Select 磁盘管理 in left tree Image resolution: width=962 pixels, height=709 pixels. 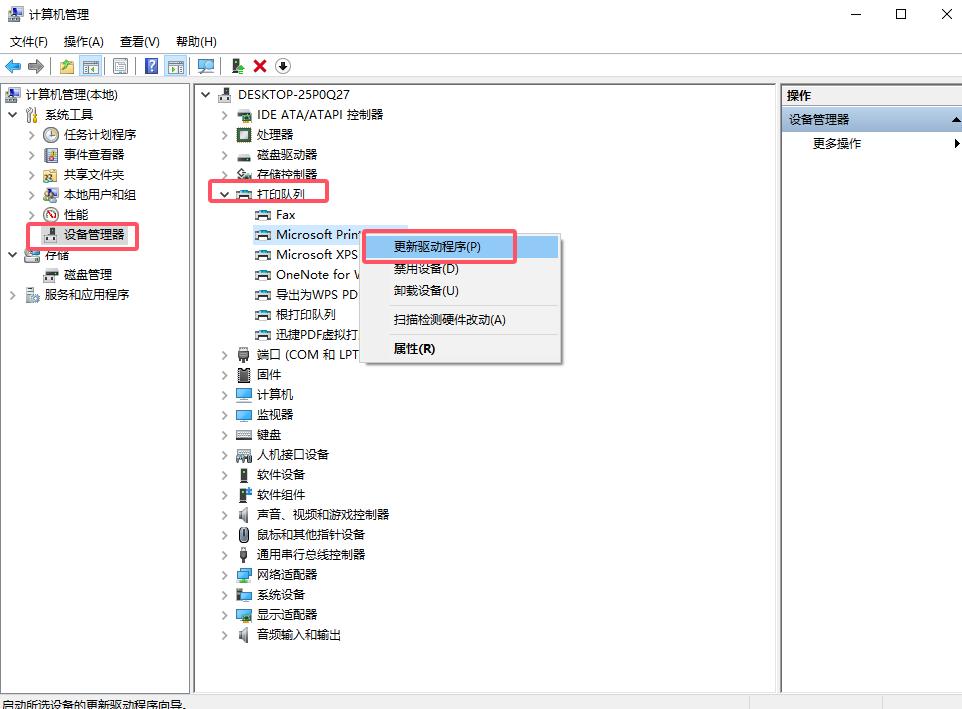[88, 274]
